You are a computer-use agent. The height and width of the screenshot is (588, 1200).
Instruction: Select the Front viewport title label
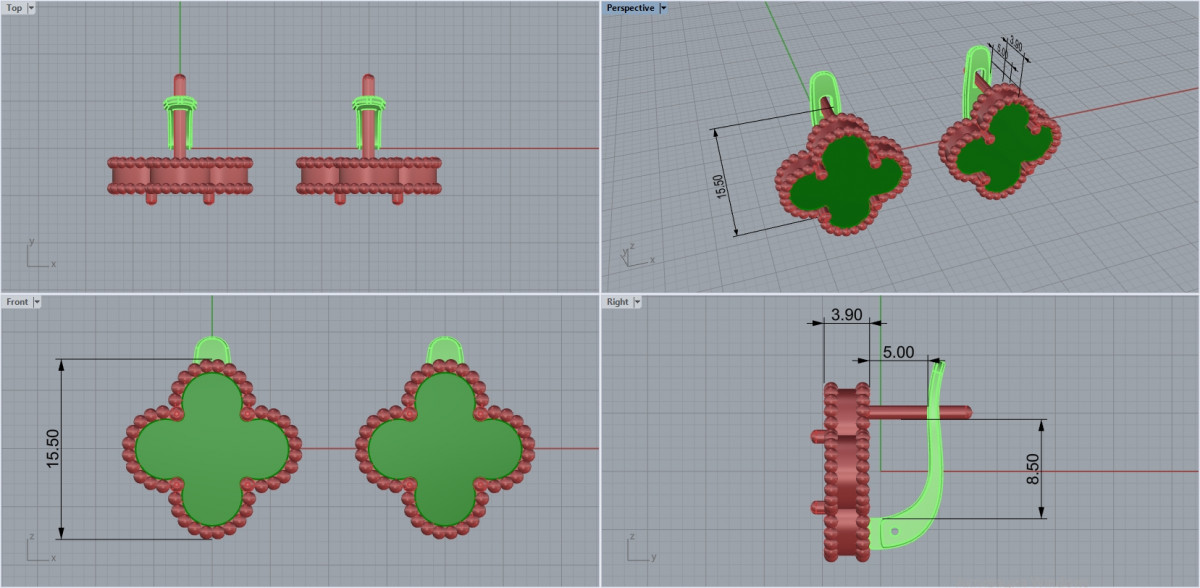(x=17, y=301)
